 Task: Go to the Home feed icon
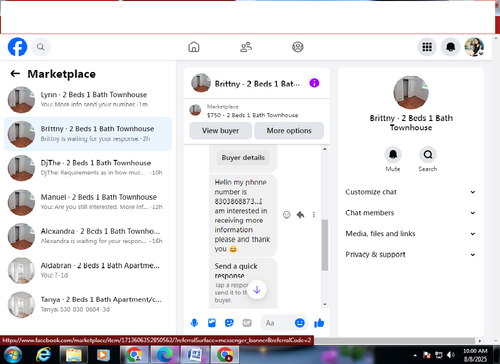194,47
